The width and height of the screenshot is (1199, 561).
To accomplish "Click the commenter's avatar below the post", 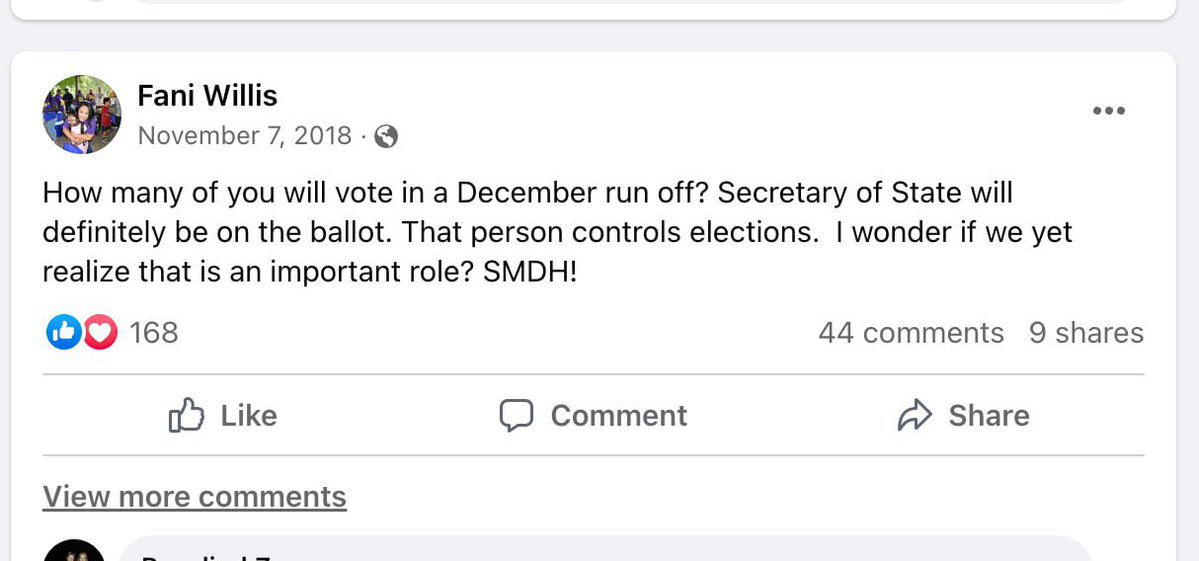I will coord(74,552).
